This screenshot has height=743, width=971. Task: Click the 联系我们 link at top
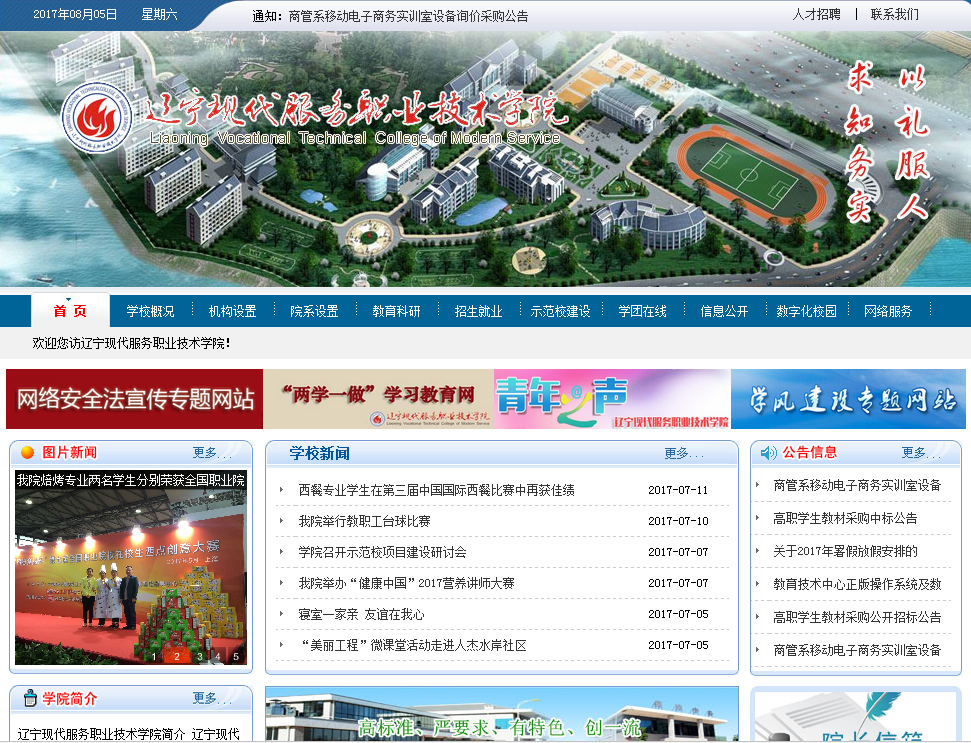894,15
